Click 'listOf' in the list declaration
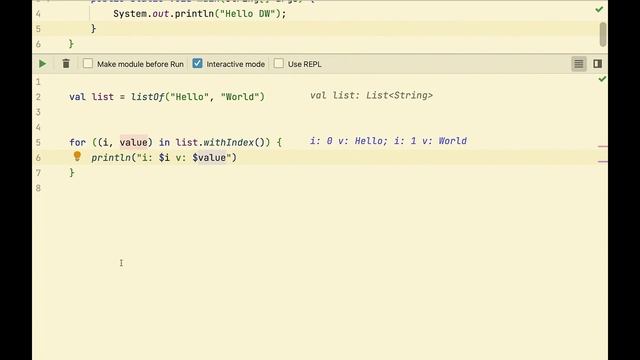The width and height of the screenshot is (640, 360). (147, 97)
